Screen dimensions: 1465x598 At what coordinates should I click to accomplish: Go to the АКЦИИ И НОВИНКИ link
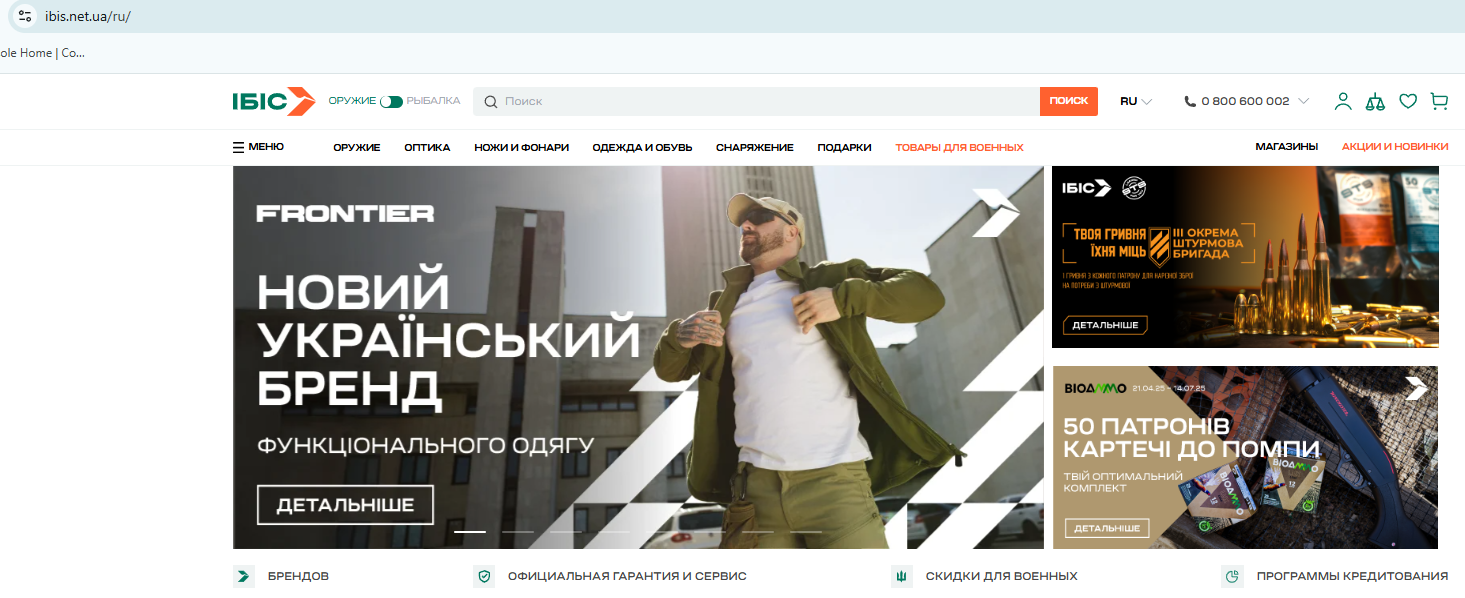coord(1395,147)
